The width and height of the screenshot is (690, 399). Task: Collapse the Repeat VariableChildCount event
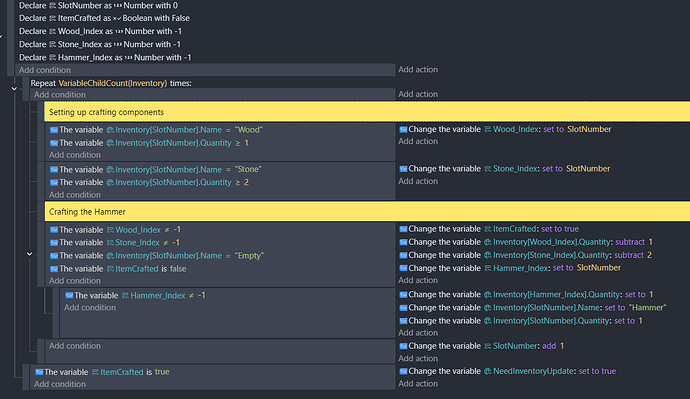click(x=14, y=89)
